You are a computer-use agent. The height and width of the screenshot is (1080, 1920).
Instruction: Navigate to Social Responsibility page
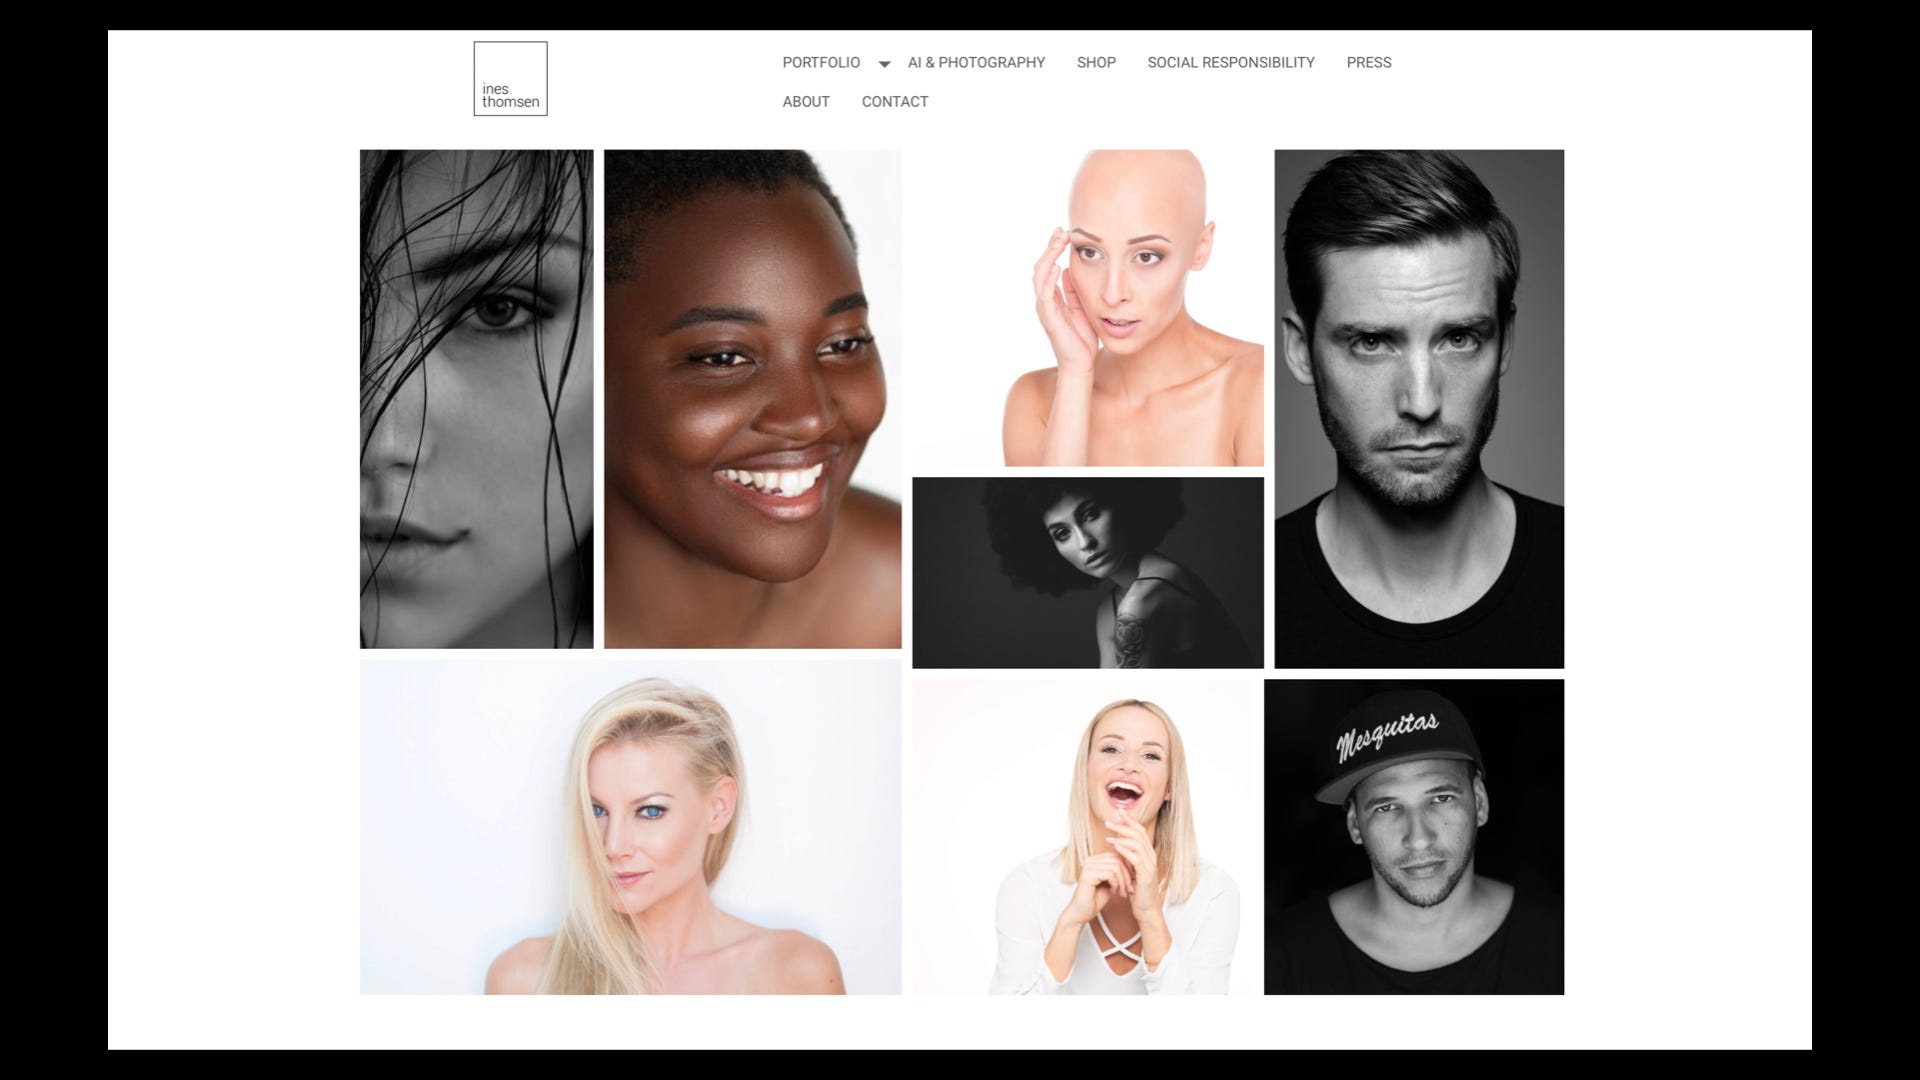point(1230,62)
